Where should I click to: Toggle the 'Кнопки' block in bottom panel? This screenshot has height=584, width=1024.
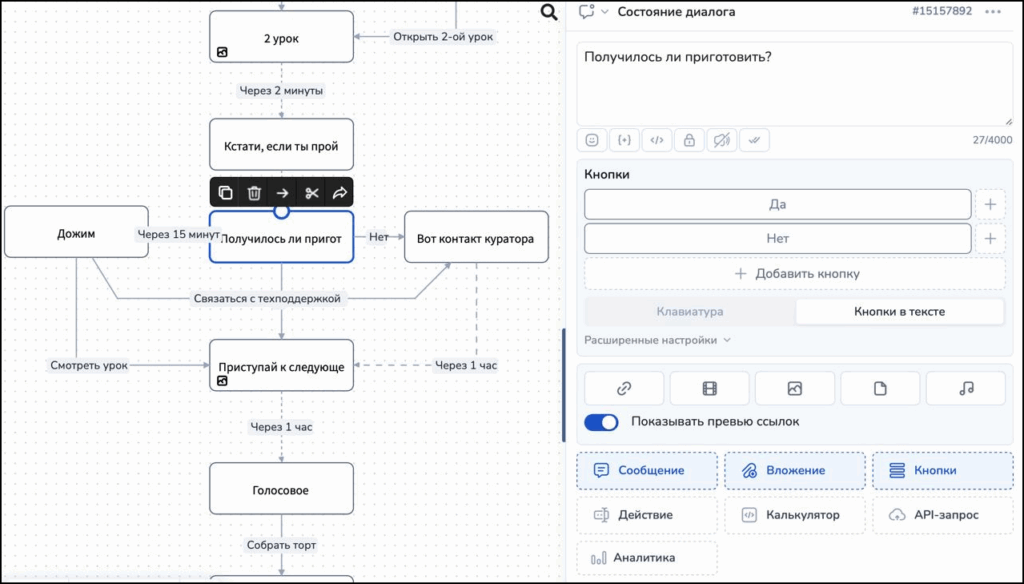click(x=943, y=470)
